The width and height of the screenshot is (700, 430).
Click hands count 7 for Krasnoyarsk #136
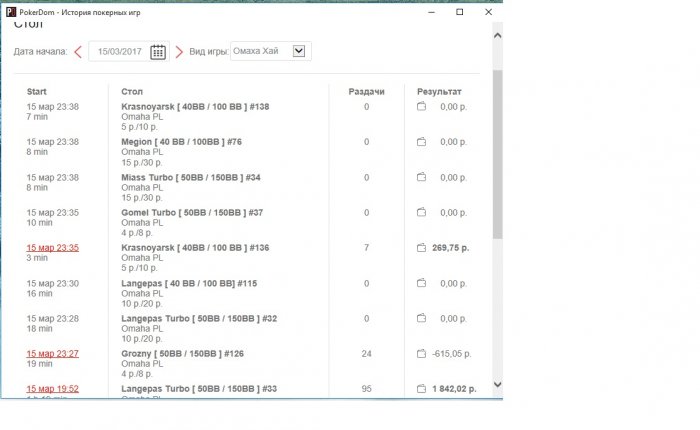click(367, 248)
